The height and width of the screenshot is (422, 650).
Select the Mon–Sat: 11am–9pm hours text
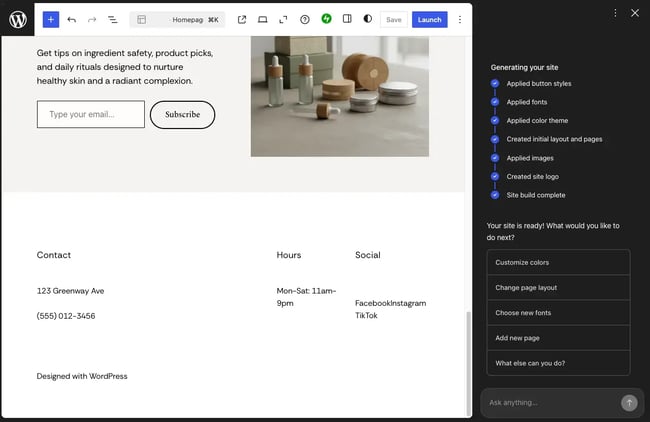point(306,297)
